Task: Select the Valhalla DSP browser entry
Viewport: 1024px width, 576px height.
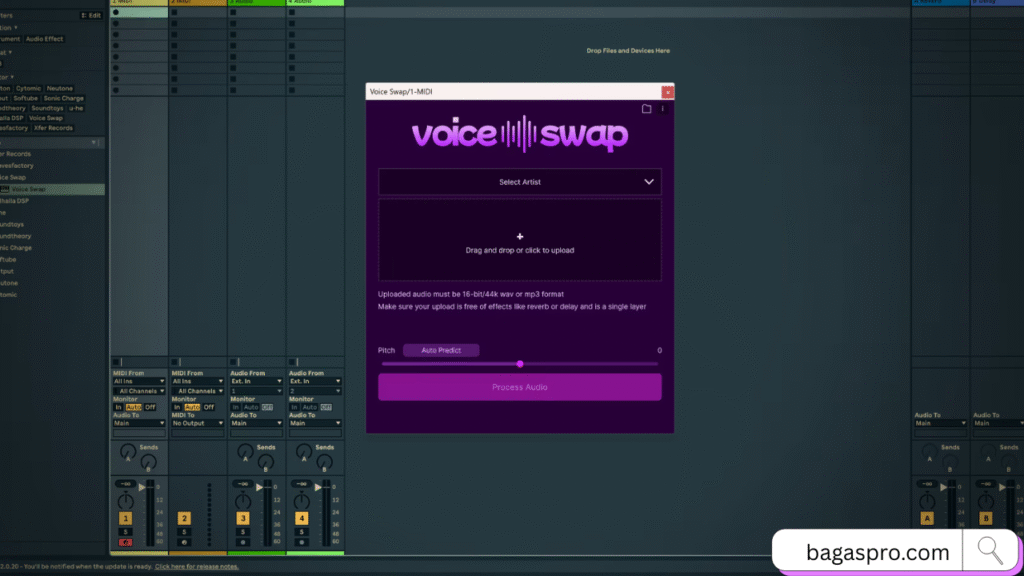Action: tap(16, 201)
